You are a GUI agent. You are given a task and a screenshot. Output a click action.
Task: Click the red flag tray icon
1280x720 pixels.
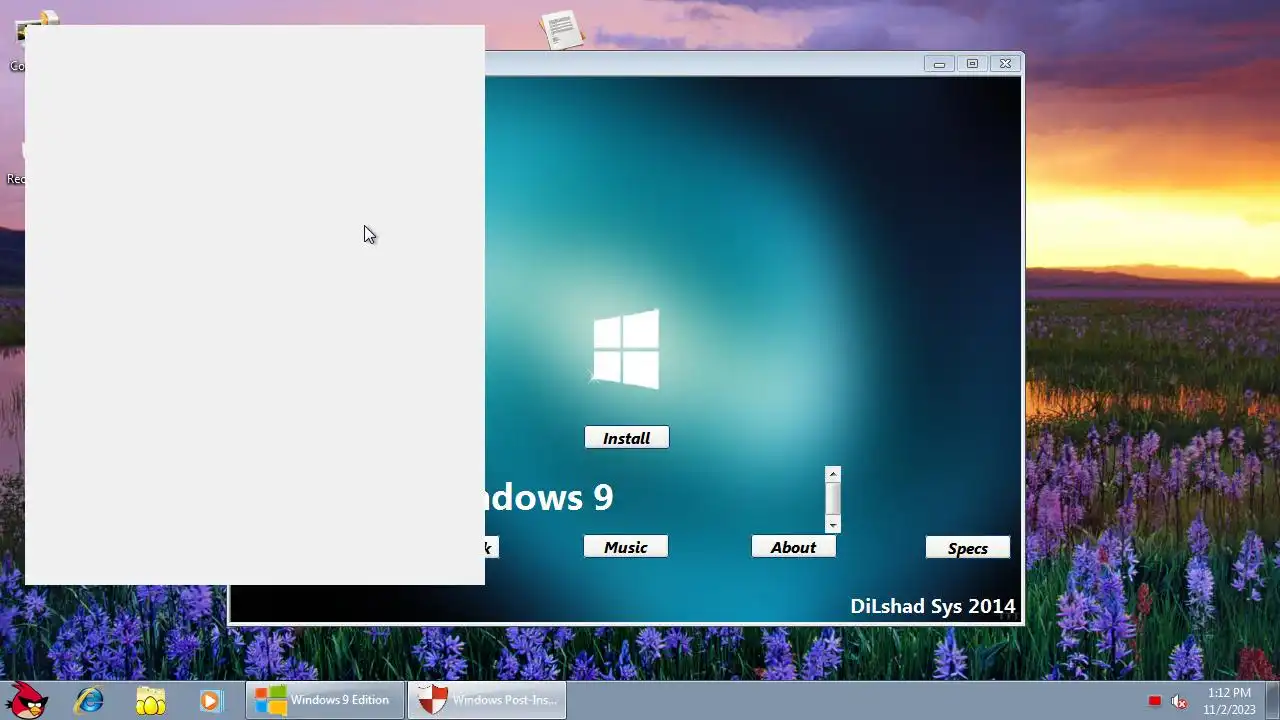click(x=1155, y=701)
